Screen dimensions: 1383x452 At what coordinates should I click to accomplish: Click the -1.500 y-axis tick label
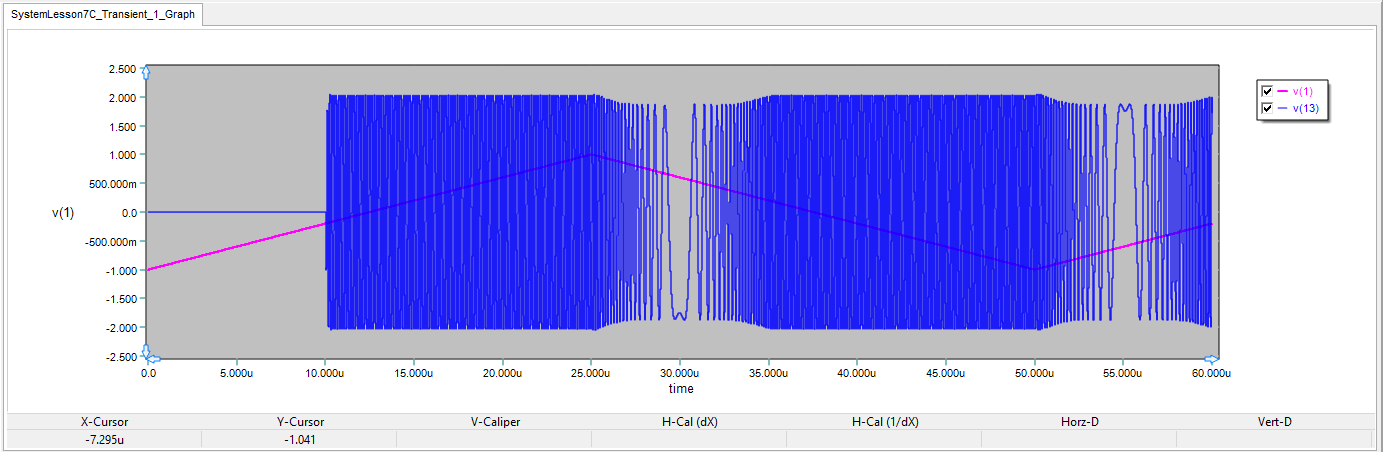[x=119, y=299]
